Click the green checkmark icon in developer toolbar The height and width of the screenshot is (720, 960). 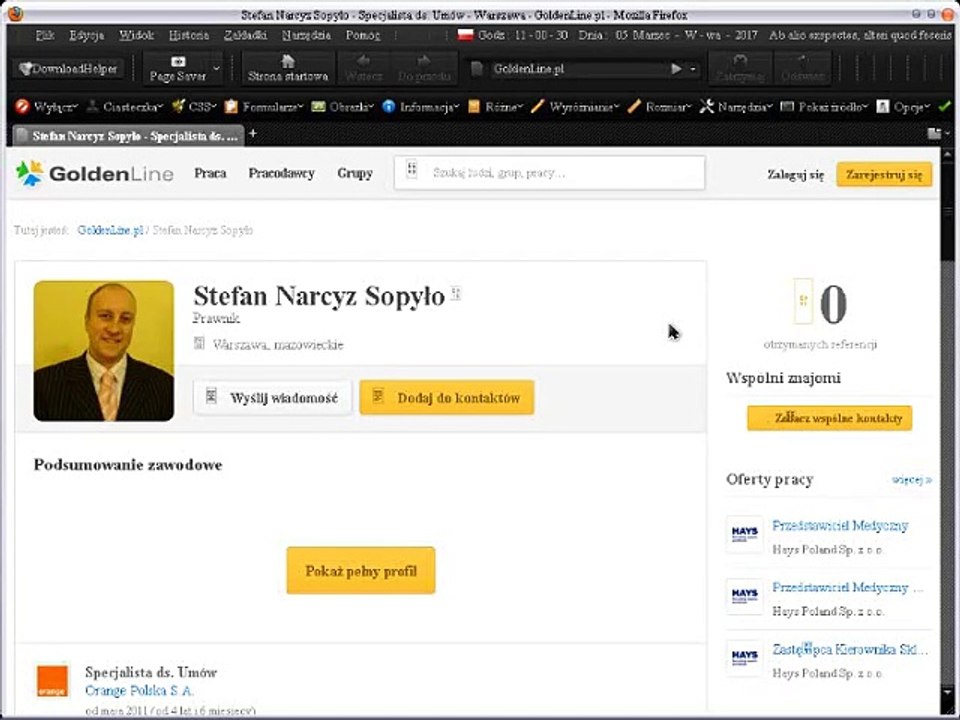coord(945,107)
